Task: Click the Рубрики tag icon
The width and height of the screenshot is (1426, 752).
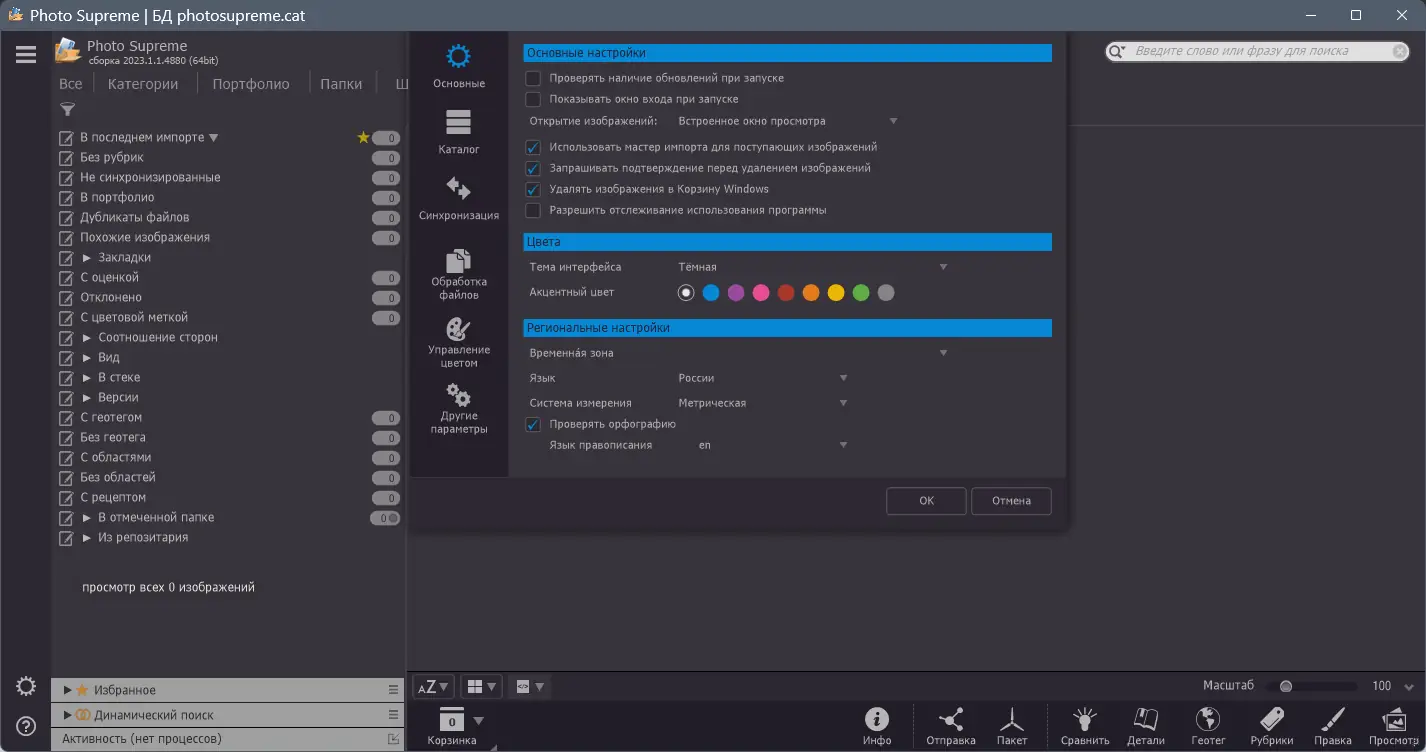Action: coord(1272,726)
